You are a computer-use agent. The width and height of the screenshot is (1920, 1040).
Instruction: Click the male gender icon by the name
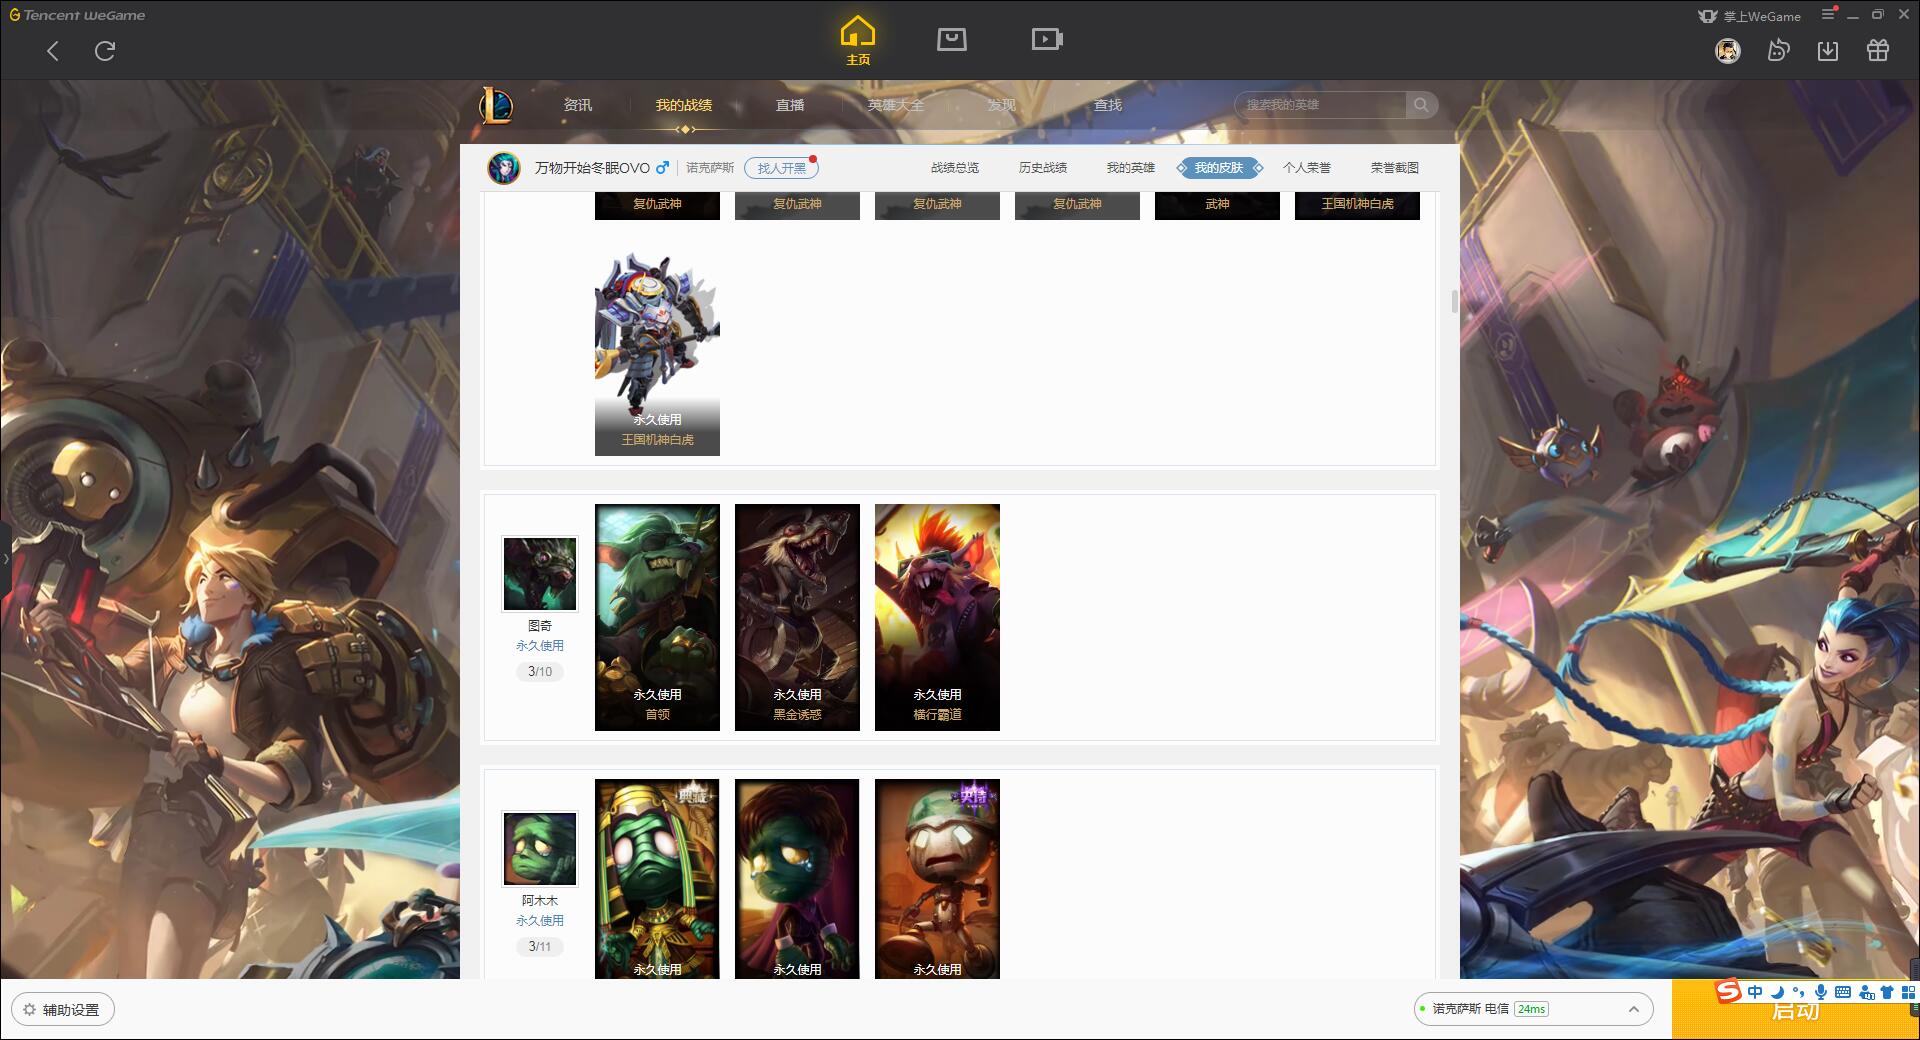662,167
